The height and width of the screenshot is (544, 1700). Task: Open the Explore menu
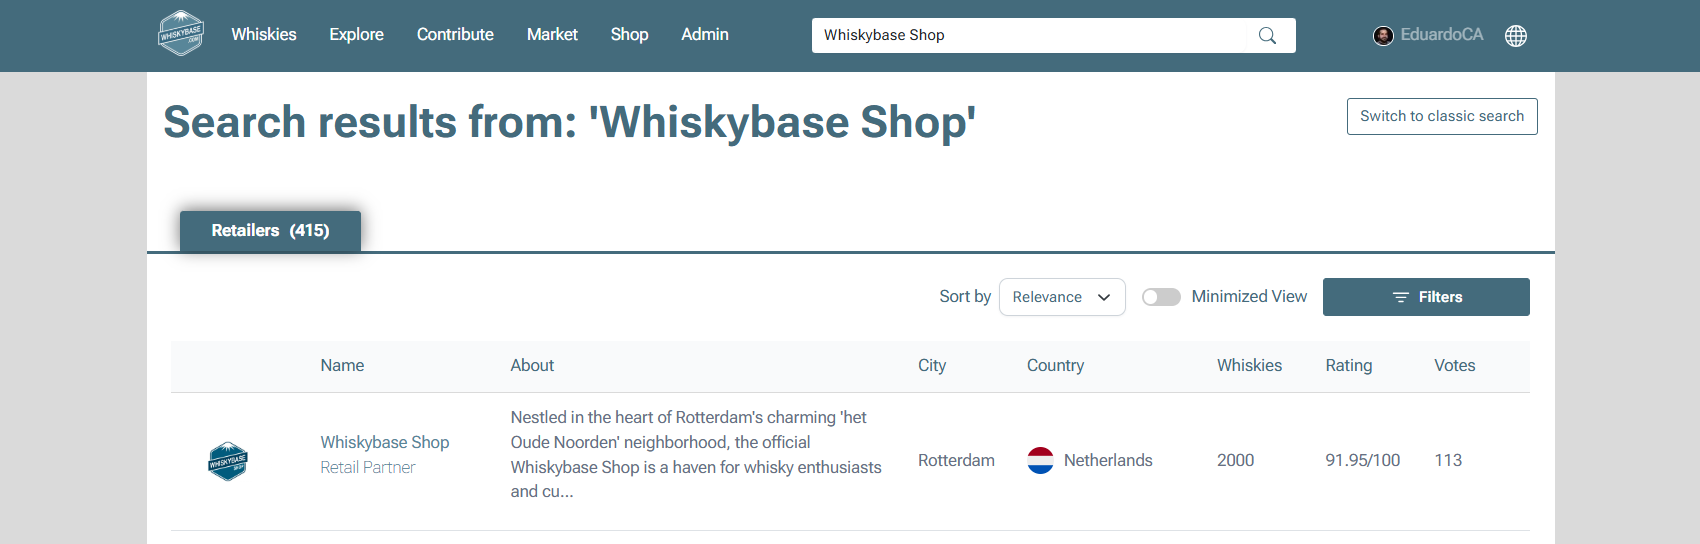tap(357, 34)
